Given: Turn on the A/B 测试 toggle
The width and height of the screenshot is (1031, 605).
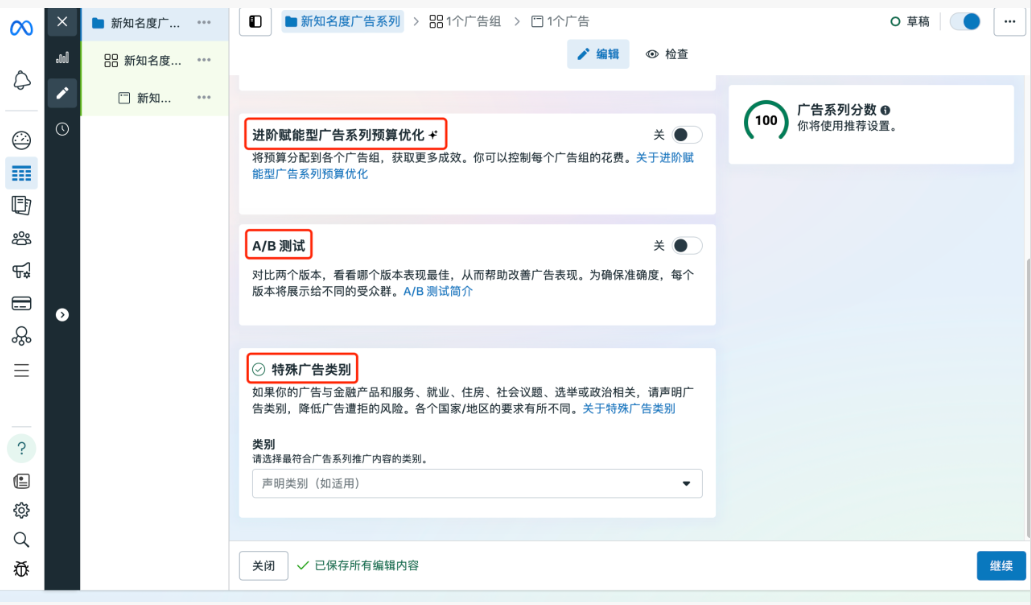Looking at the screenshot, I should coord(686,245).
